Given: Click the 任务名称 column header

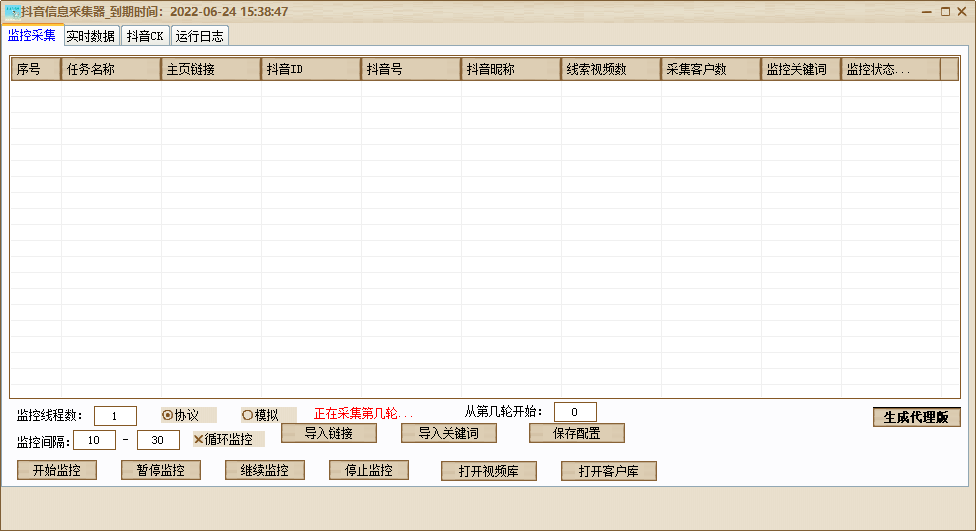Looking at the screenshot, I should pyautogui.click(x=111, y=69).
